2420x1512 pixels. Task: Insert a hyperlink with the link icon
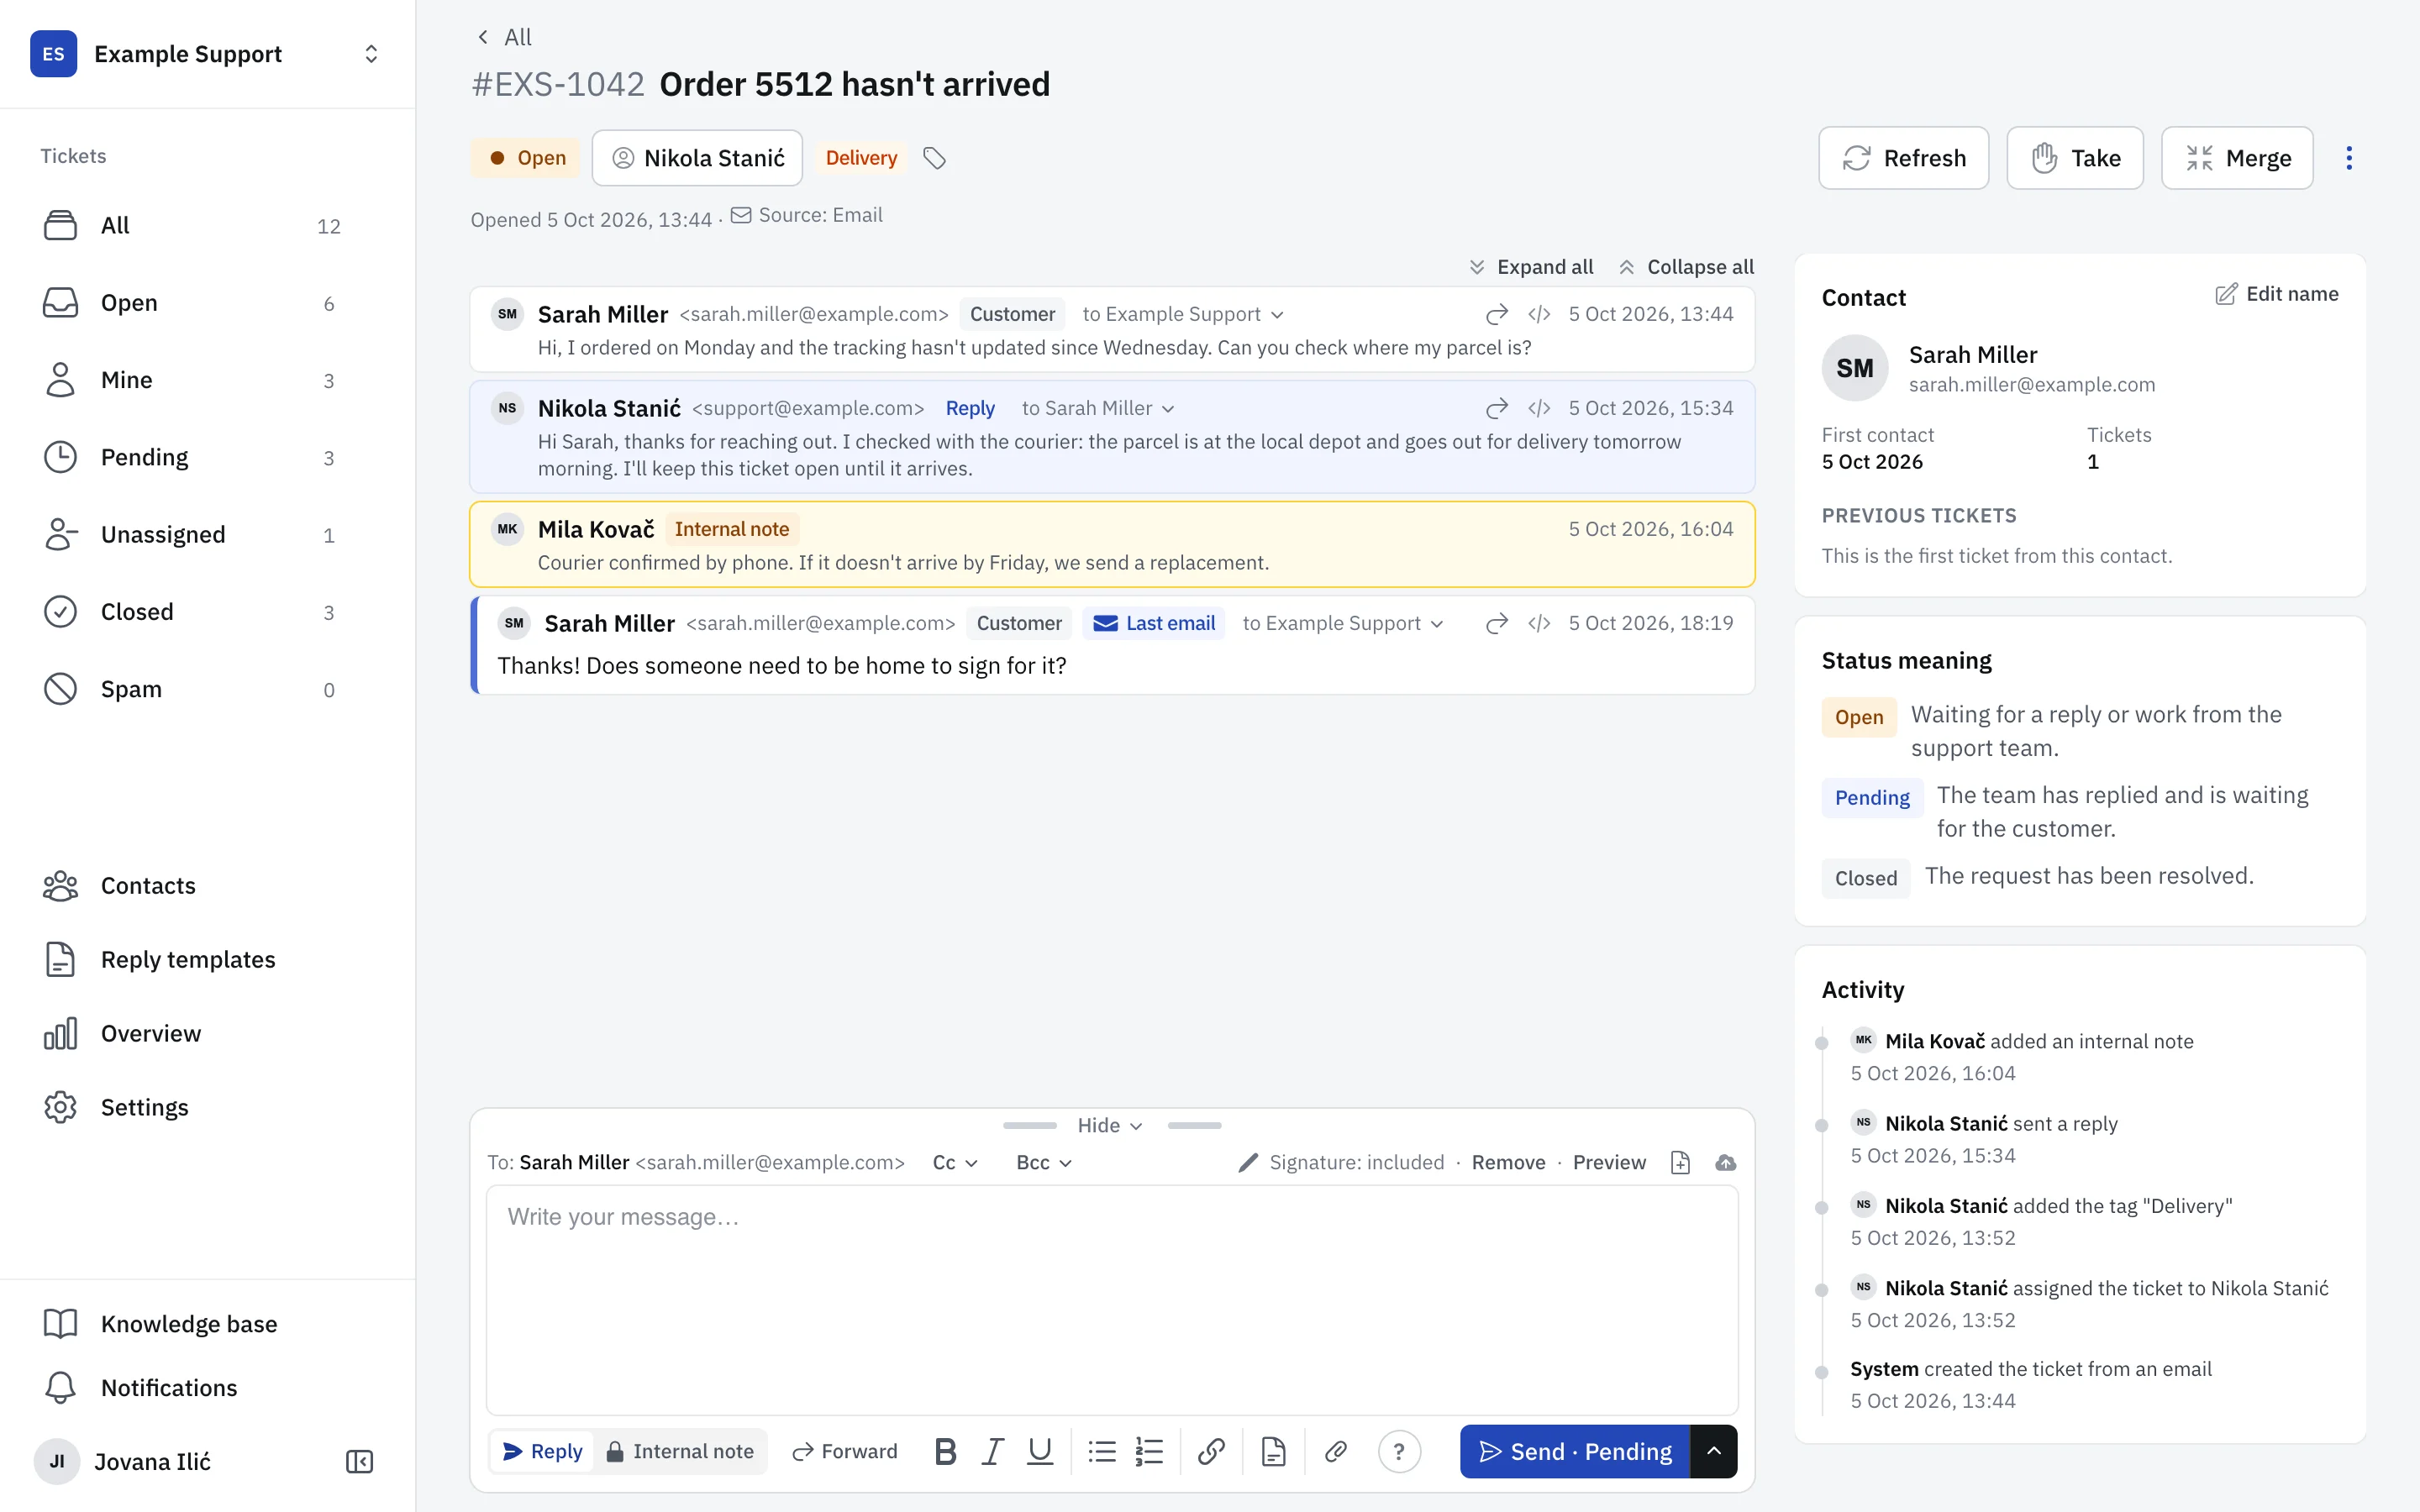tap(1211, 1451)
